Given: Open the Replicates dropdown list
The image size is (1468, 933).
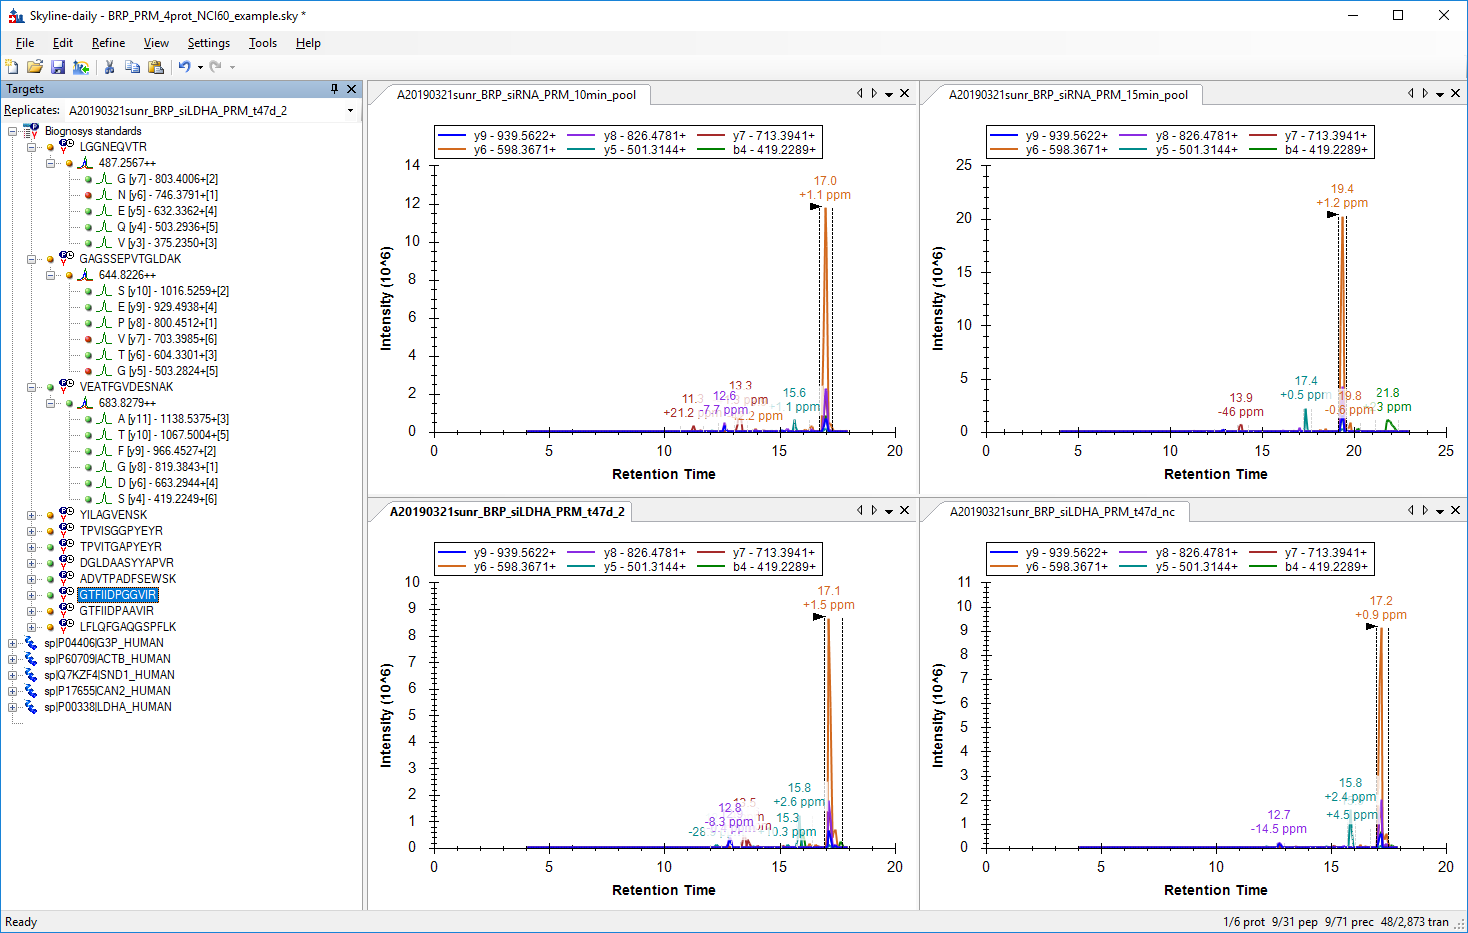Looking at the screenshot, I should point(350,111).
